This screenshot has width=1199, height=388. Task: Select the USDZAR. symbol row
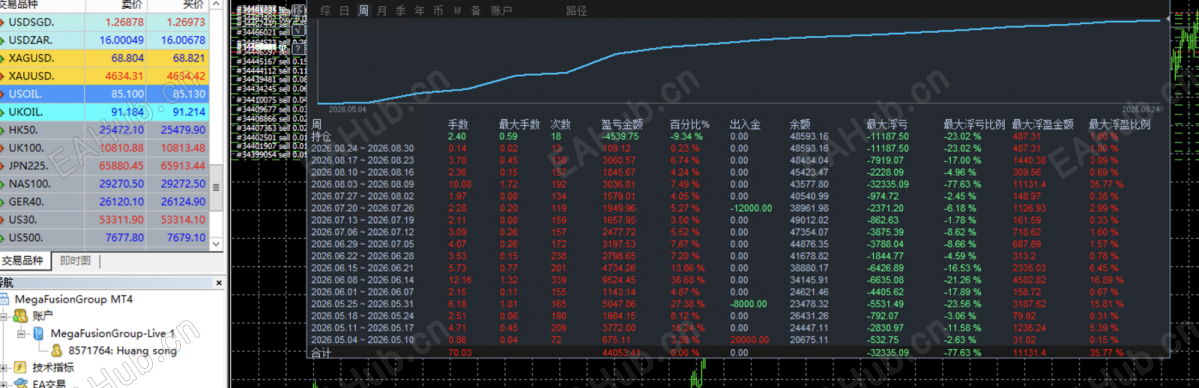click(x=105, y=40)
